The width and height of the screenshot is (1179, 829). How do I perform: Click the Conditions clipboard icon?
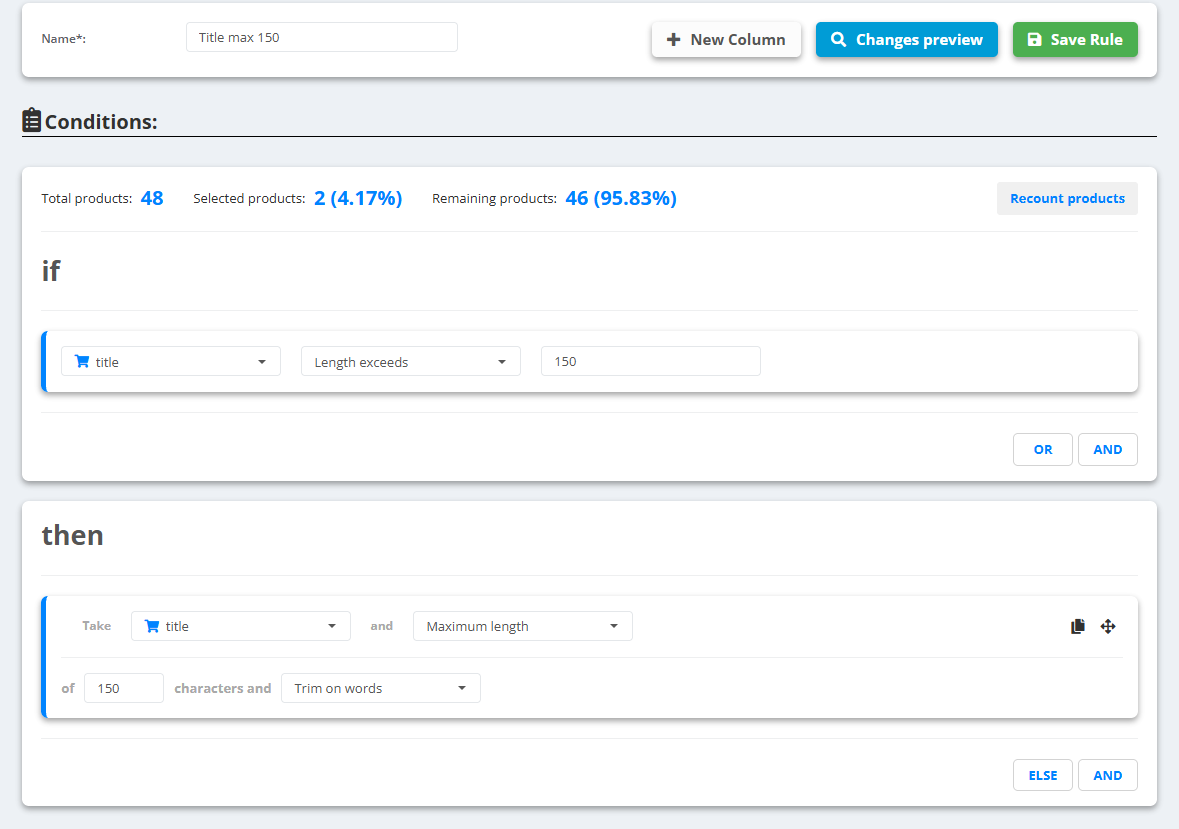click(x=32, y=120)
